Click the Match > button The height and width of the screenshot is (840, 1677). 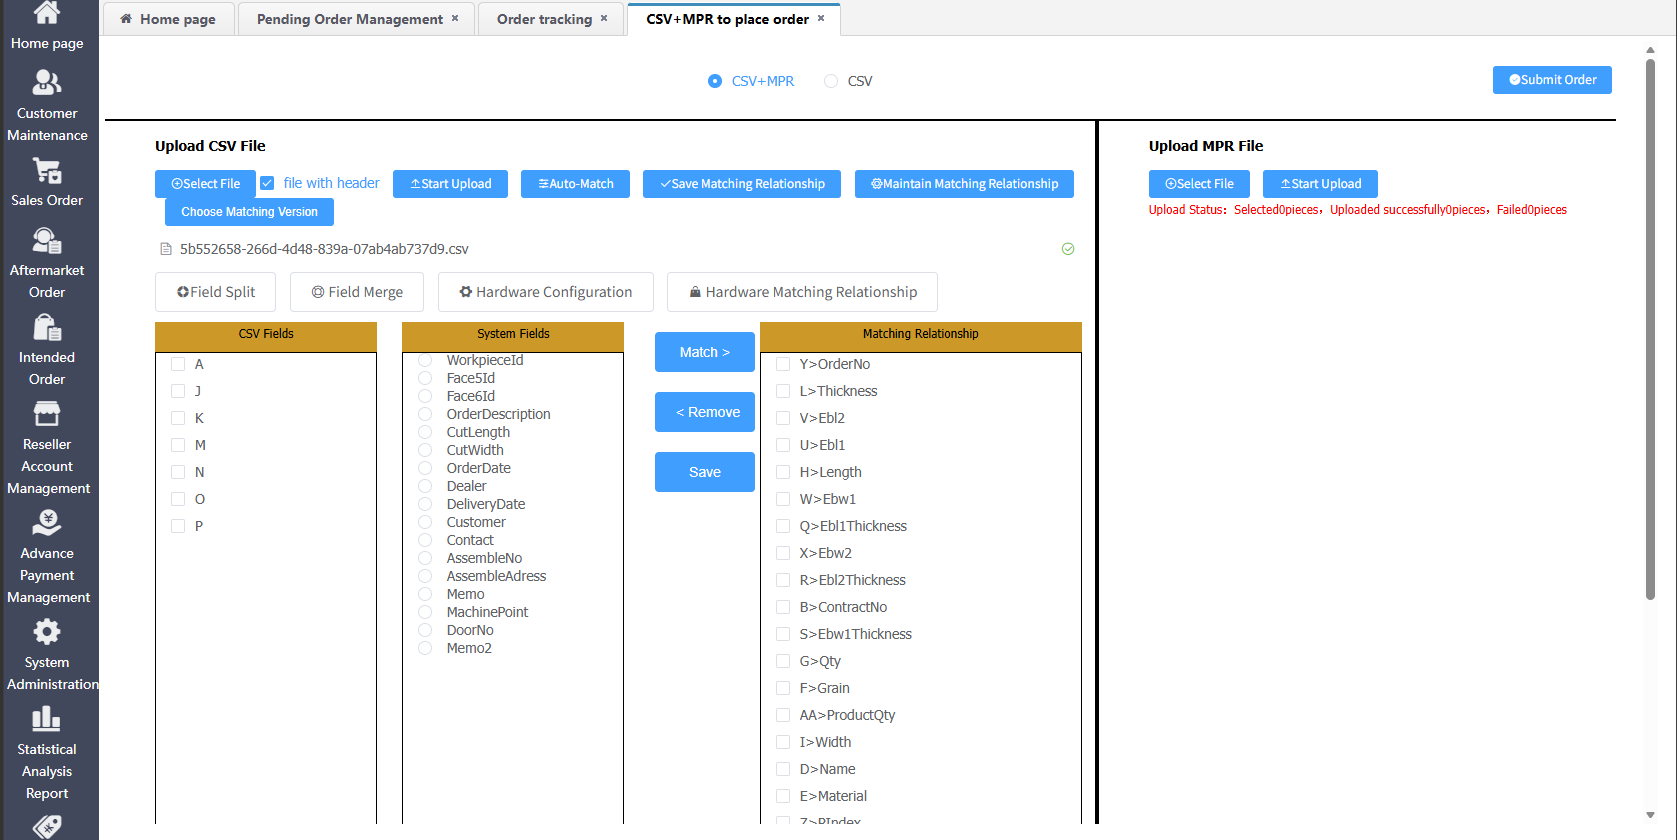tap(705, 352)
